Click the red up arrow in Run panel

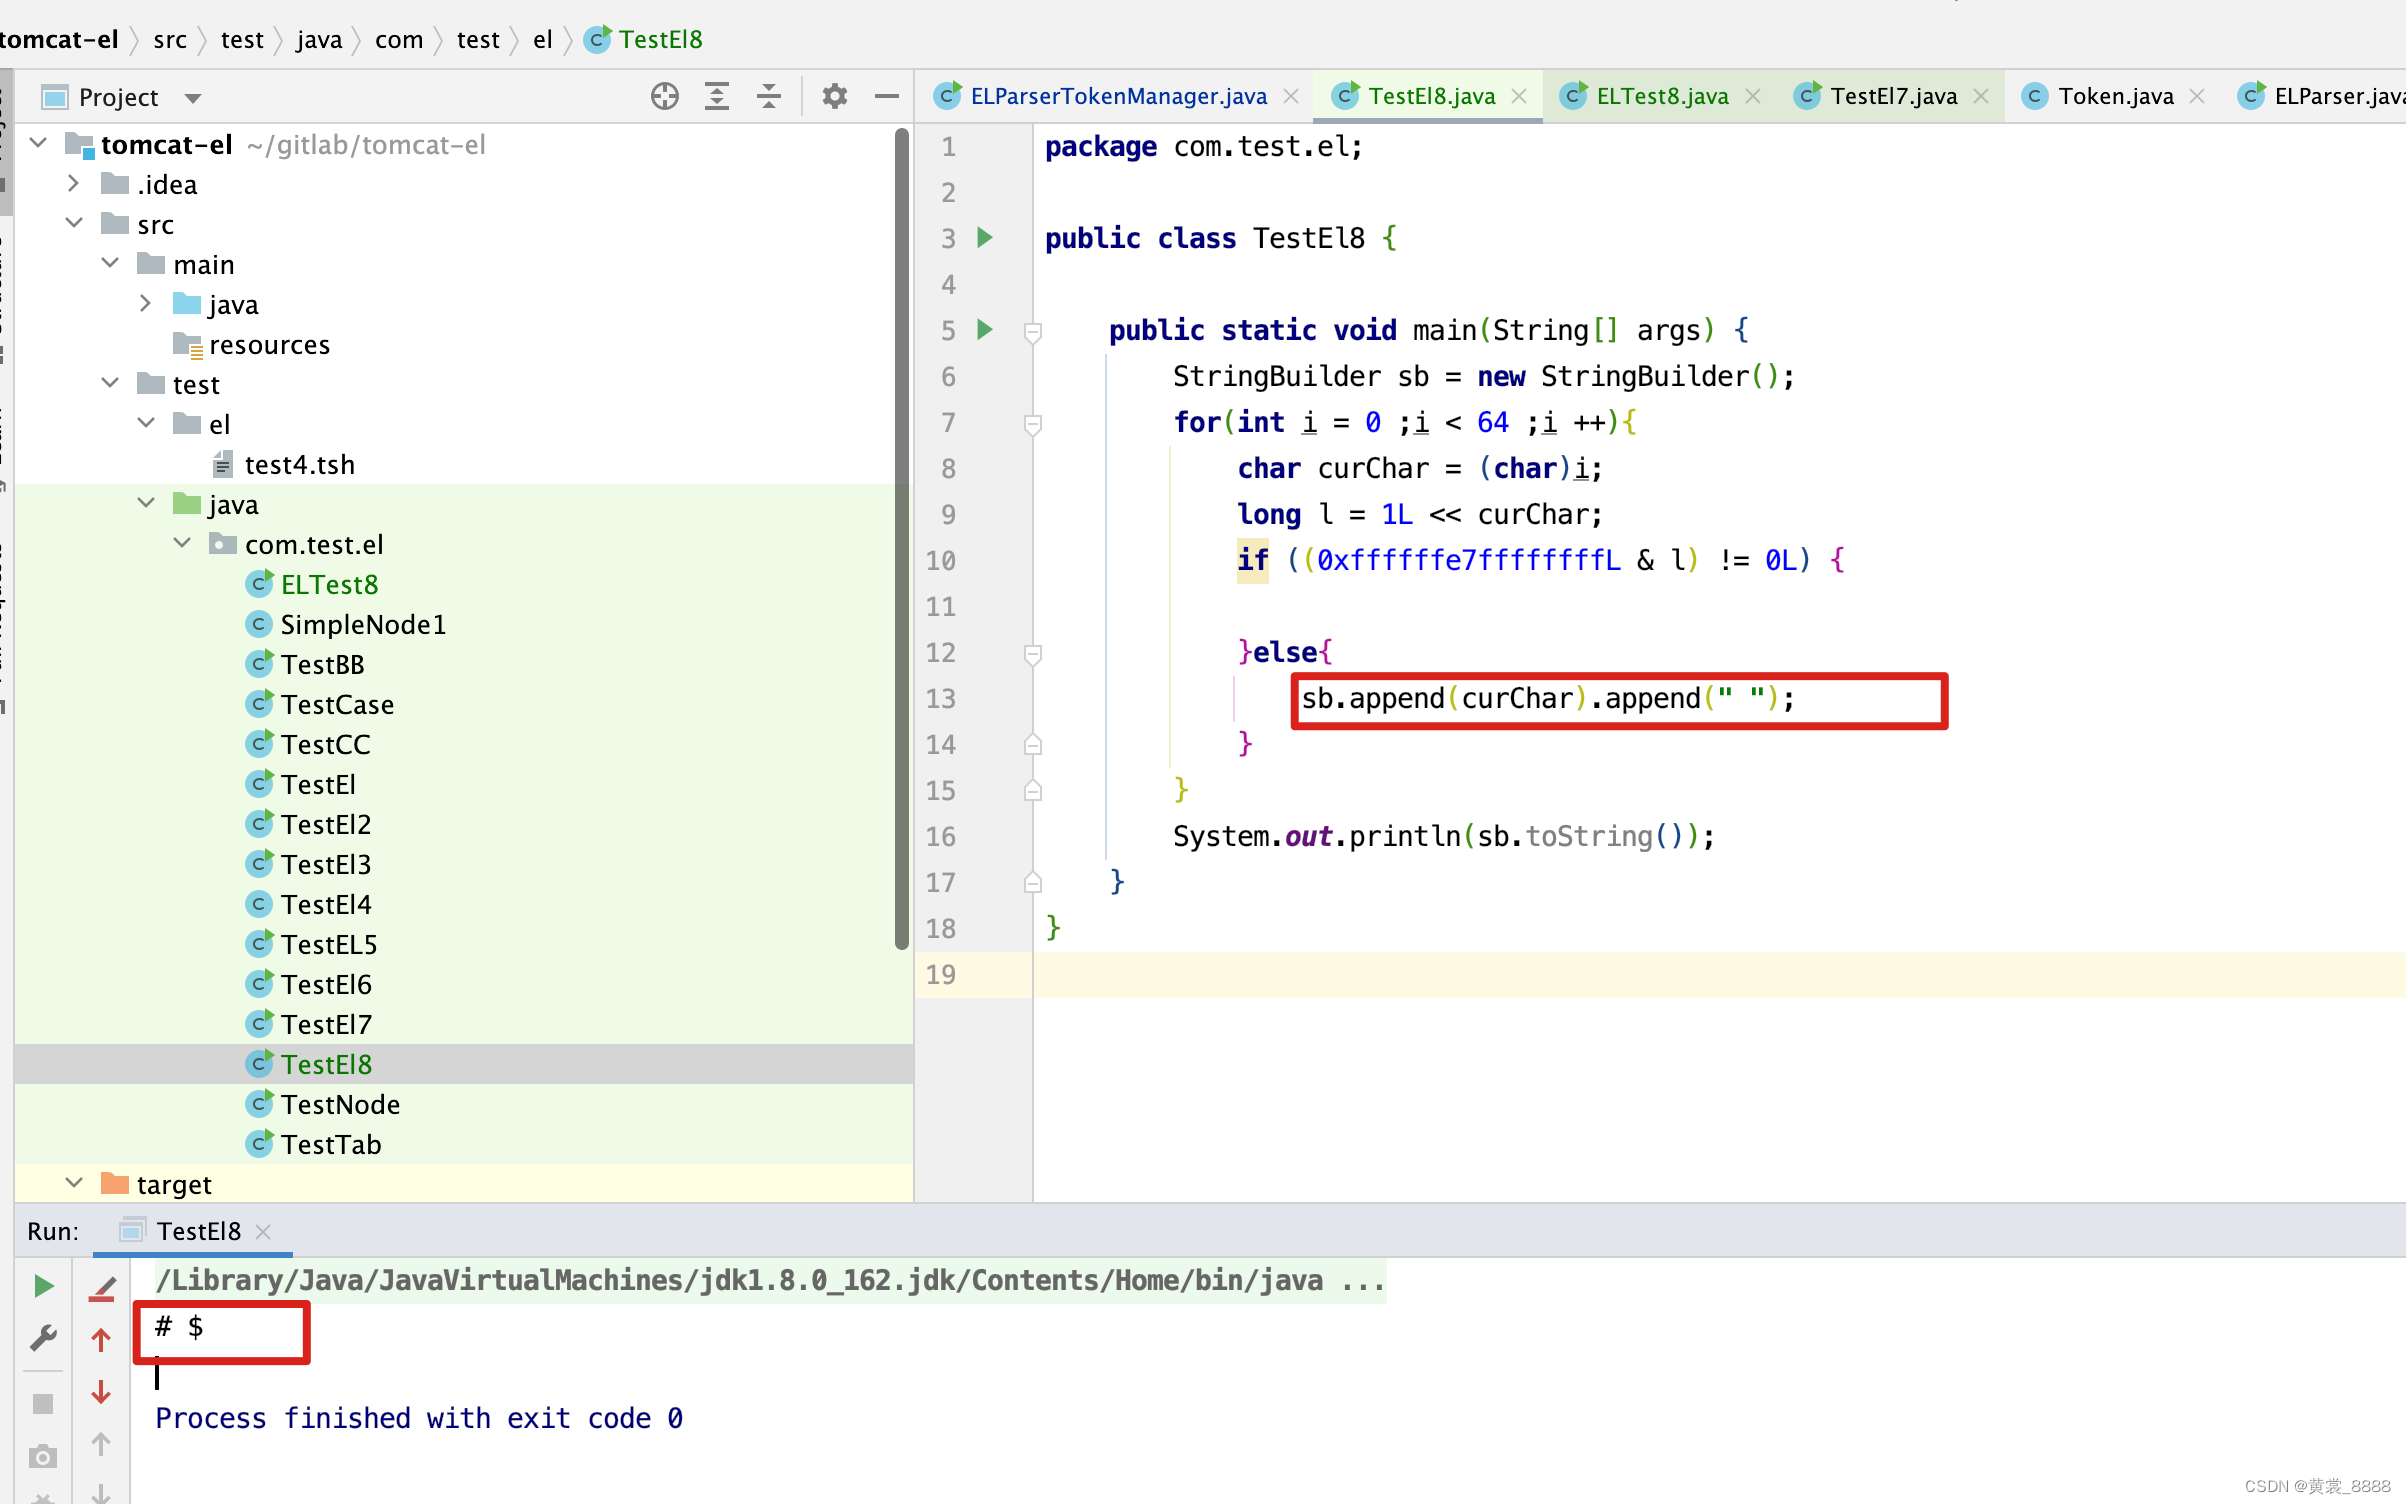(101, 1340)
